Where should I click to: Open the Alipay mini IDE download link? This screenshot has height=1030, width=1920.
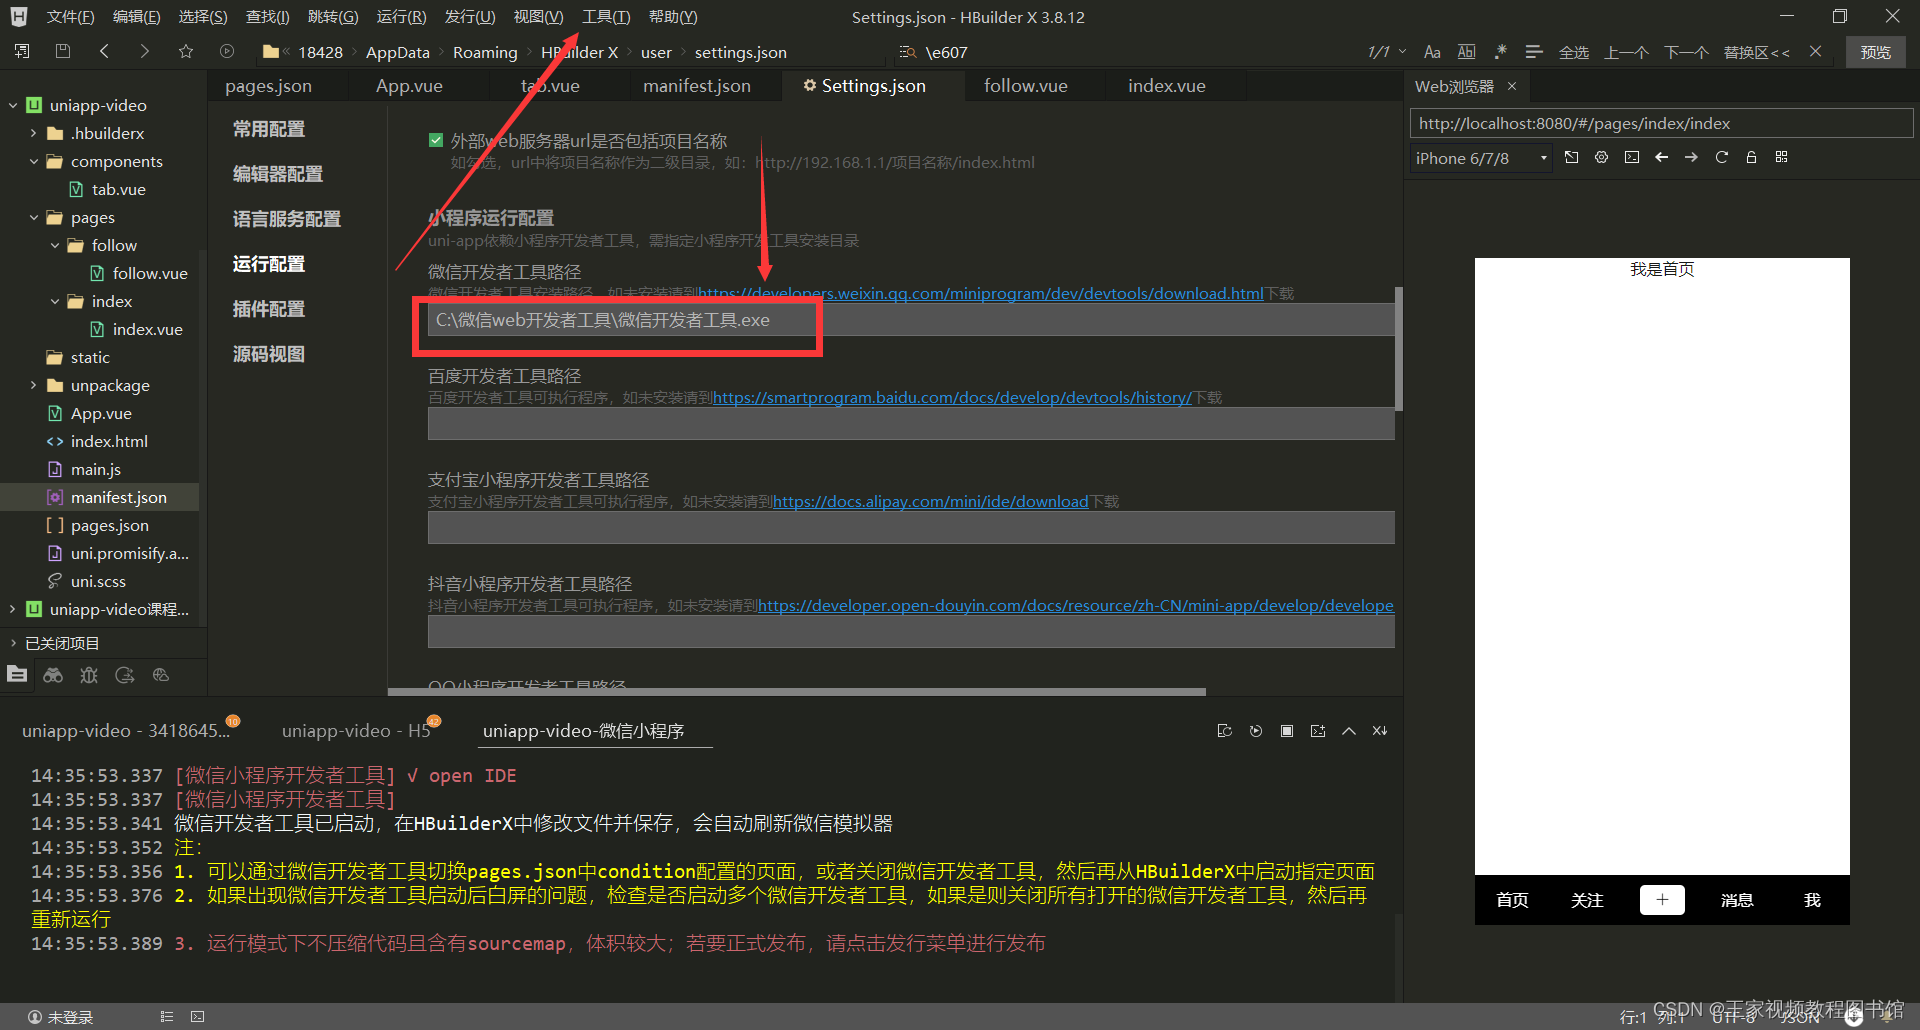(x=930, y=502)
